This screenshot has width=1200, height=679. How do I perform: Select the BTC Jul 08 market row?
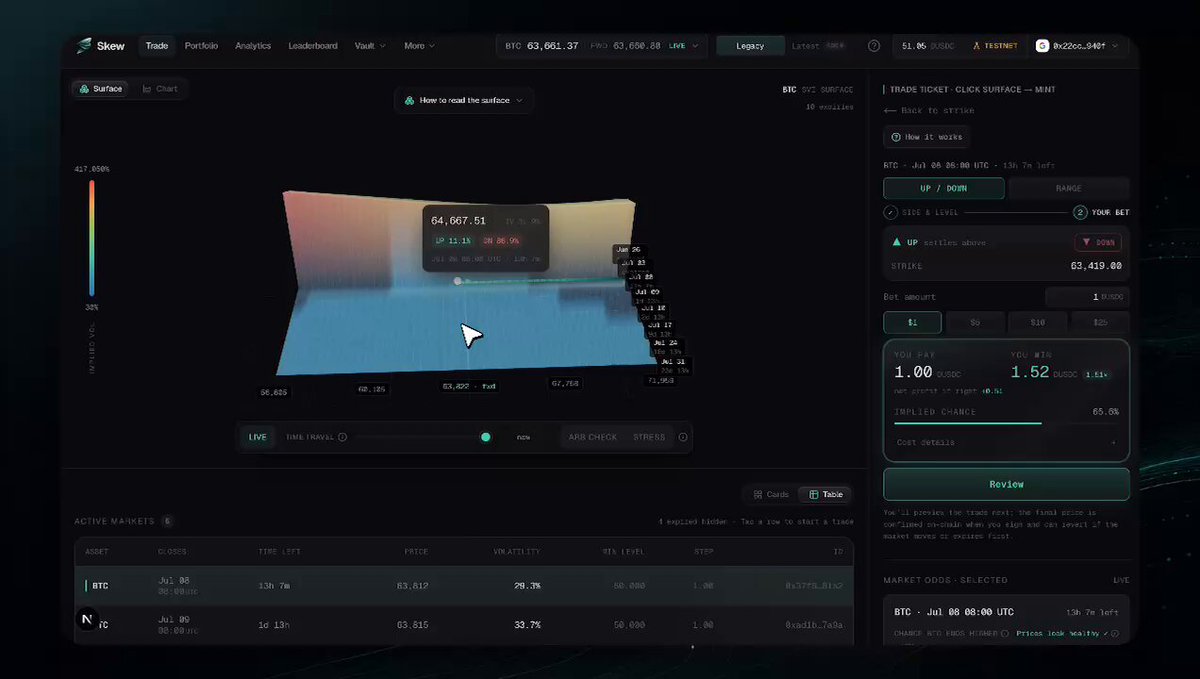464,586
